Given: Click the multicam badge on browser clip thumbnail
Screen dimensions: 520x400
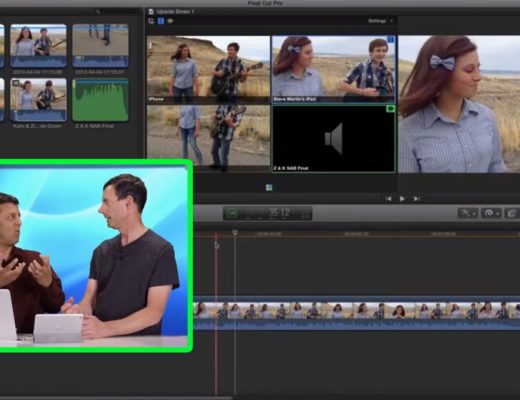Looking at the screenshot, I should point(15,83).
